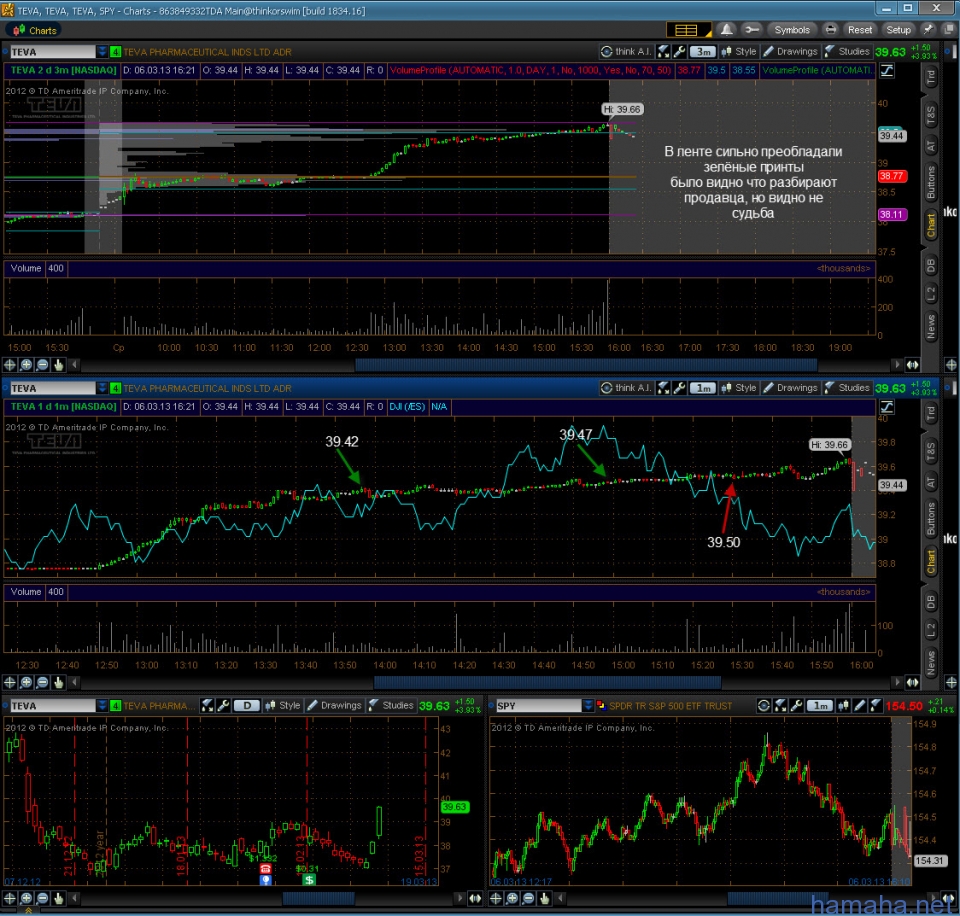This screenshot has height=916, width=960.
Task: Print the charts with the printer icon
Action: click(830, 30)
